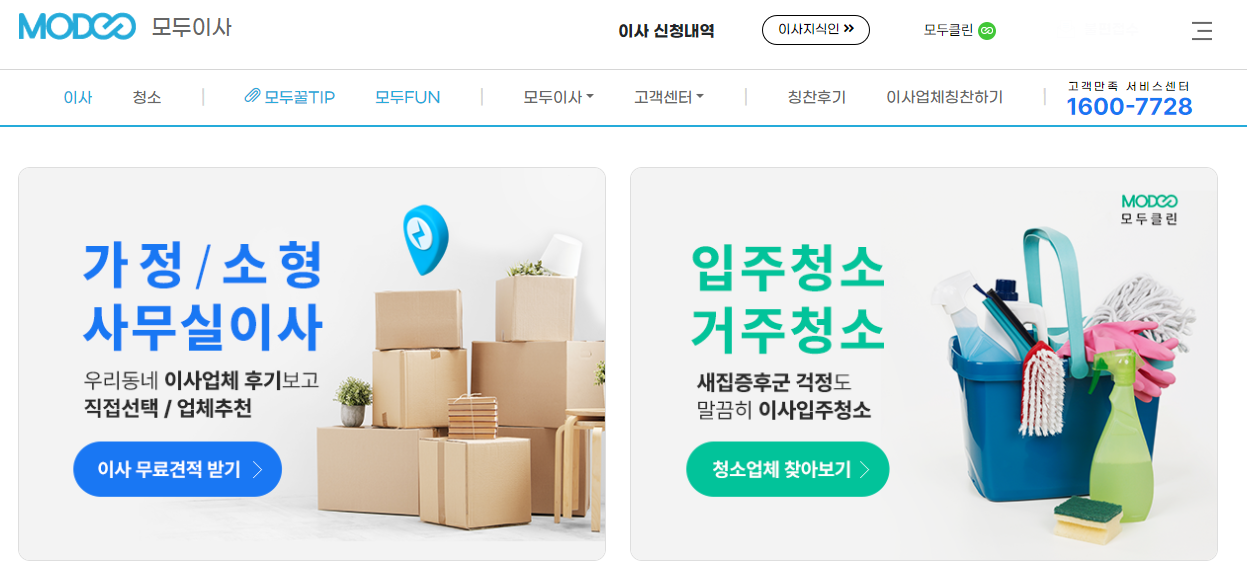Go to 칭찬후기 page

point(817,97)
